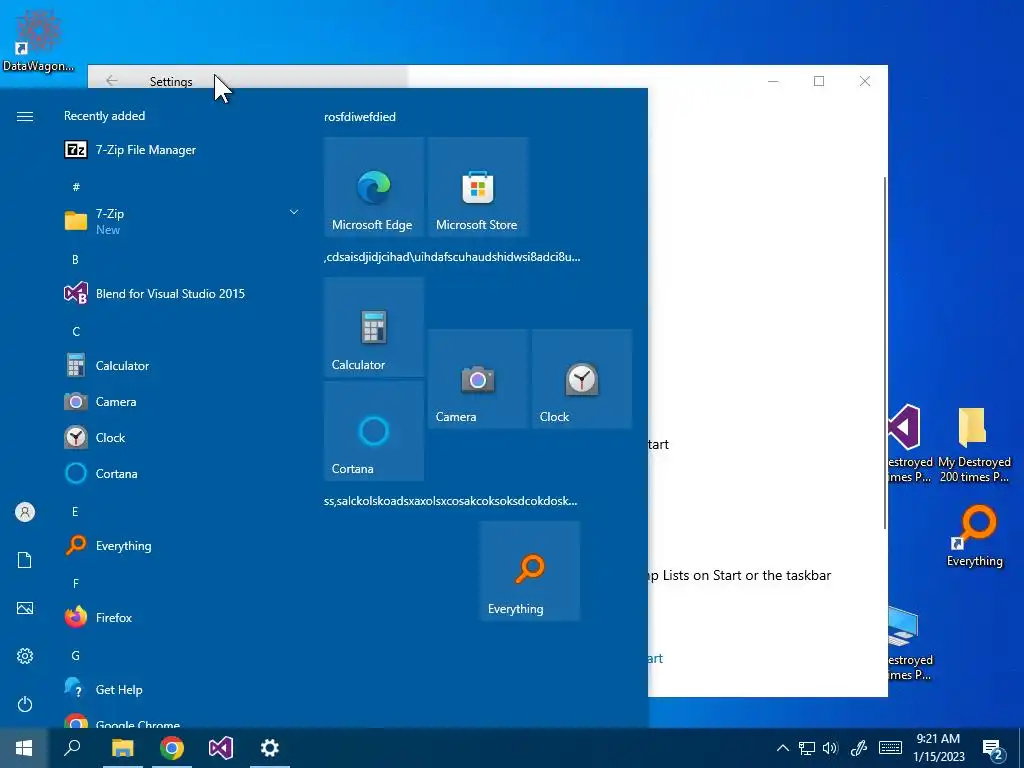This screenshot has width=1024, height=768.
Task: Open the Everything tile
Action: tap(530, 571)
